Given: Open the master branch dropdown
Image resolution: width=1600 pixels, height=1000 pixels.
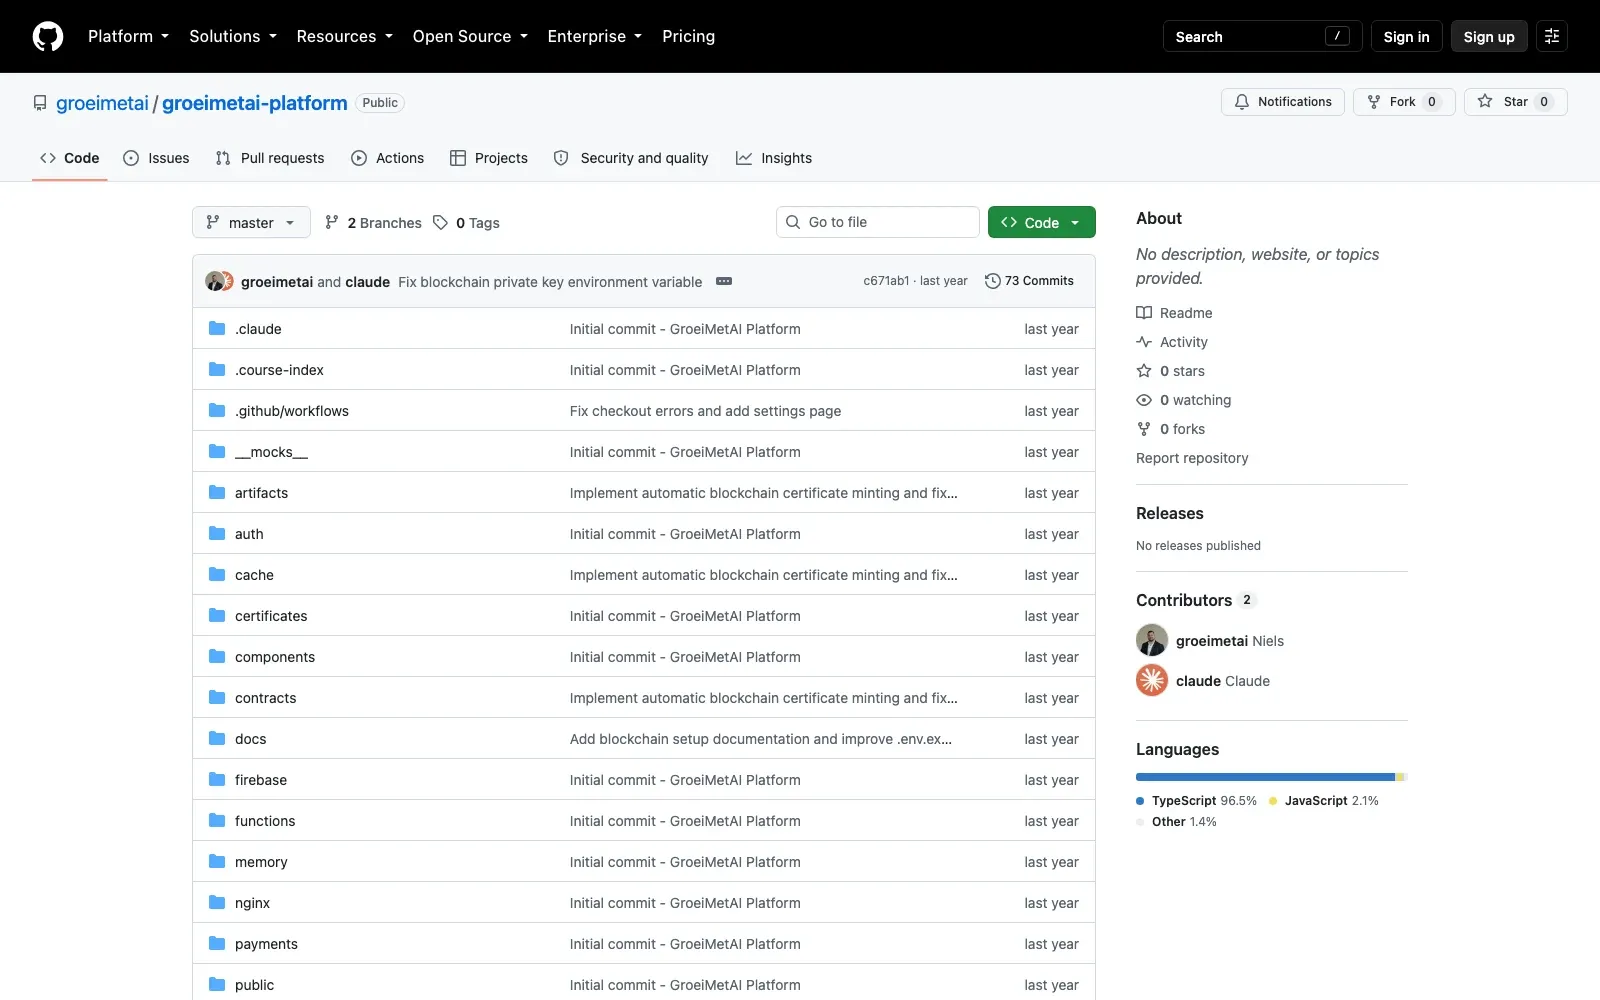Looking at the screenshot, I should click(251, 222).
